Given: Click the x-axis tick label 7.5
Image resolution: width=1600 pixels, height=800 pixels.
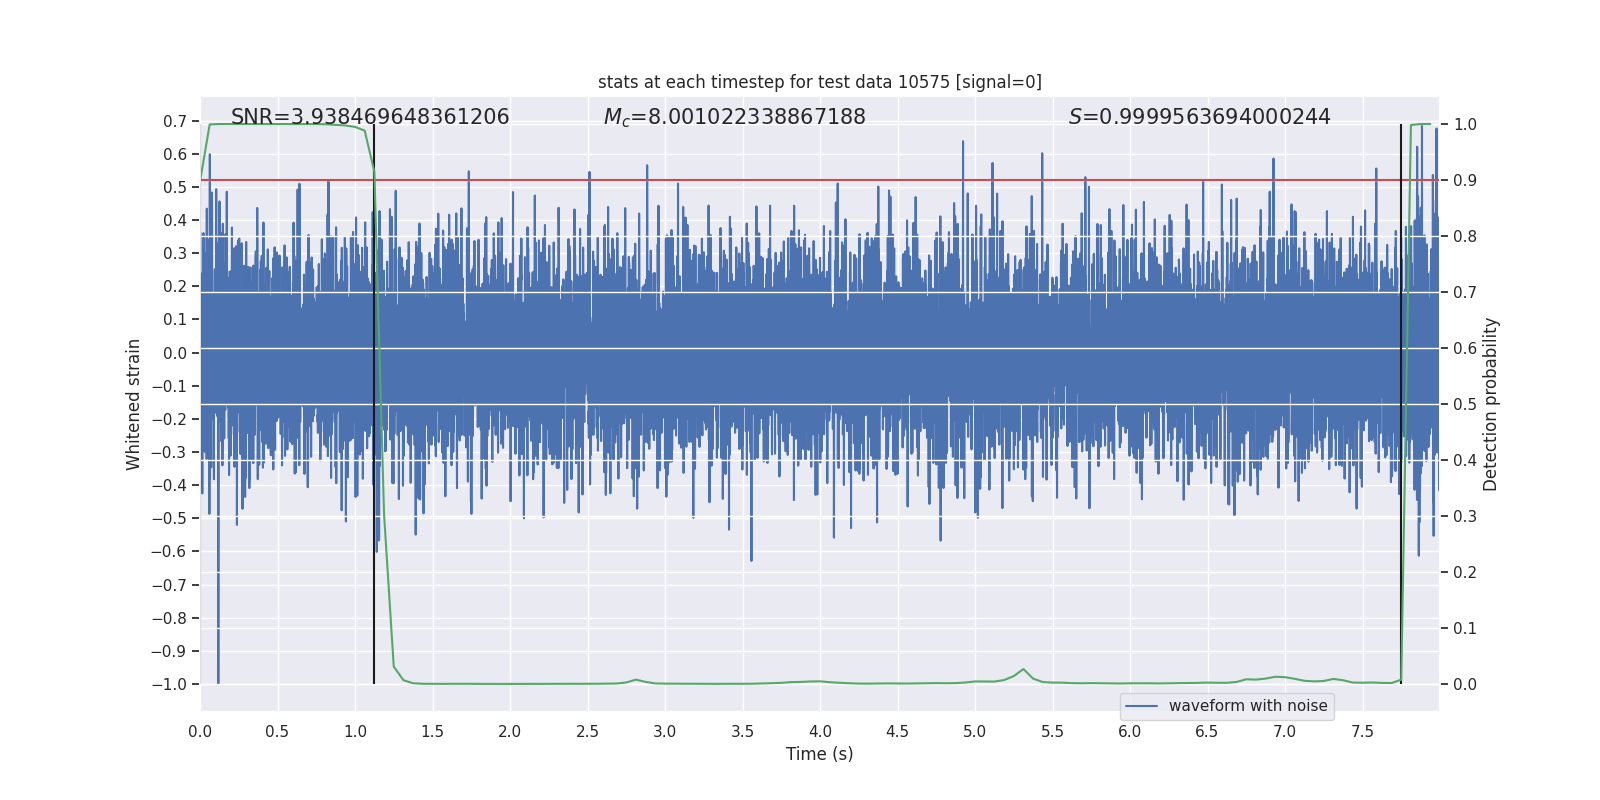Looking at the screenshot, I should point(1362,732).
